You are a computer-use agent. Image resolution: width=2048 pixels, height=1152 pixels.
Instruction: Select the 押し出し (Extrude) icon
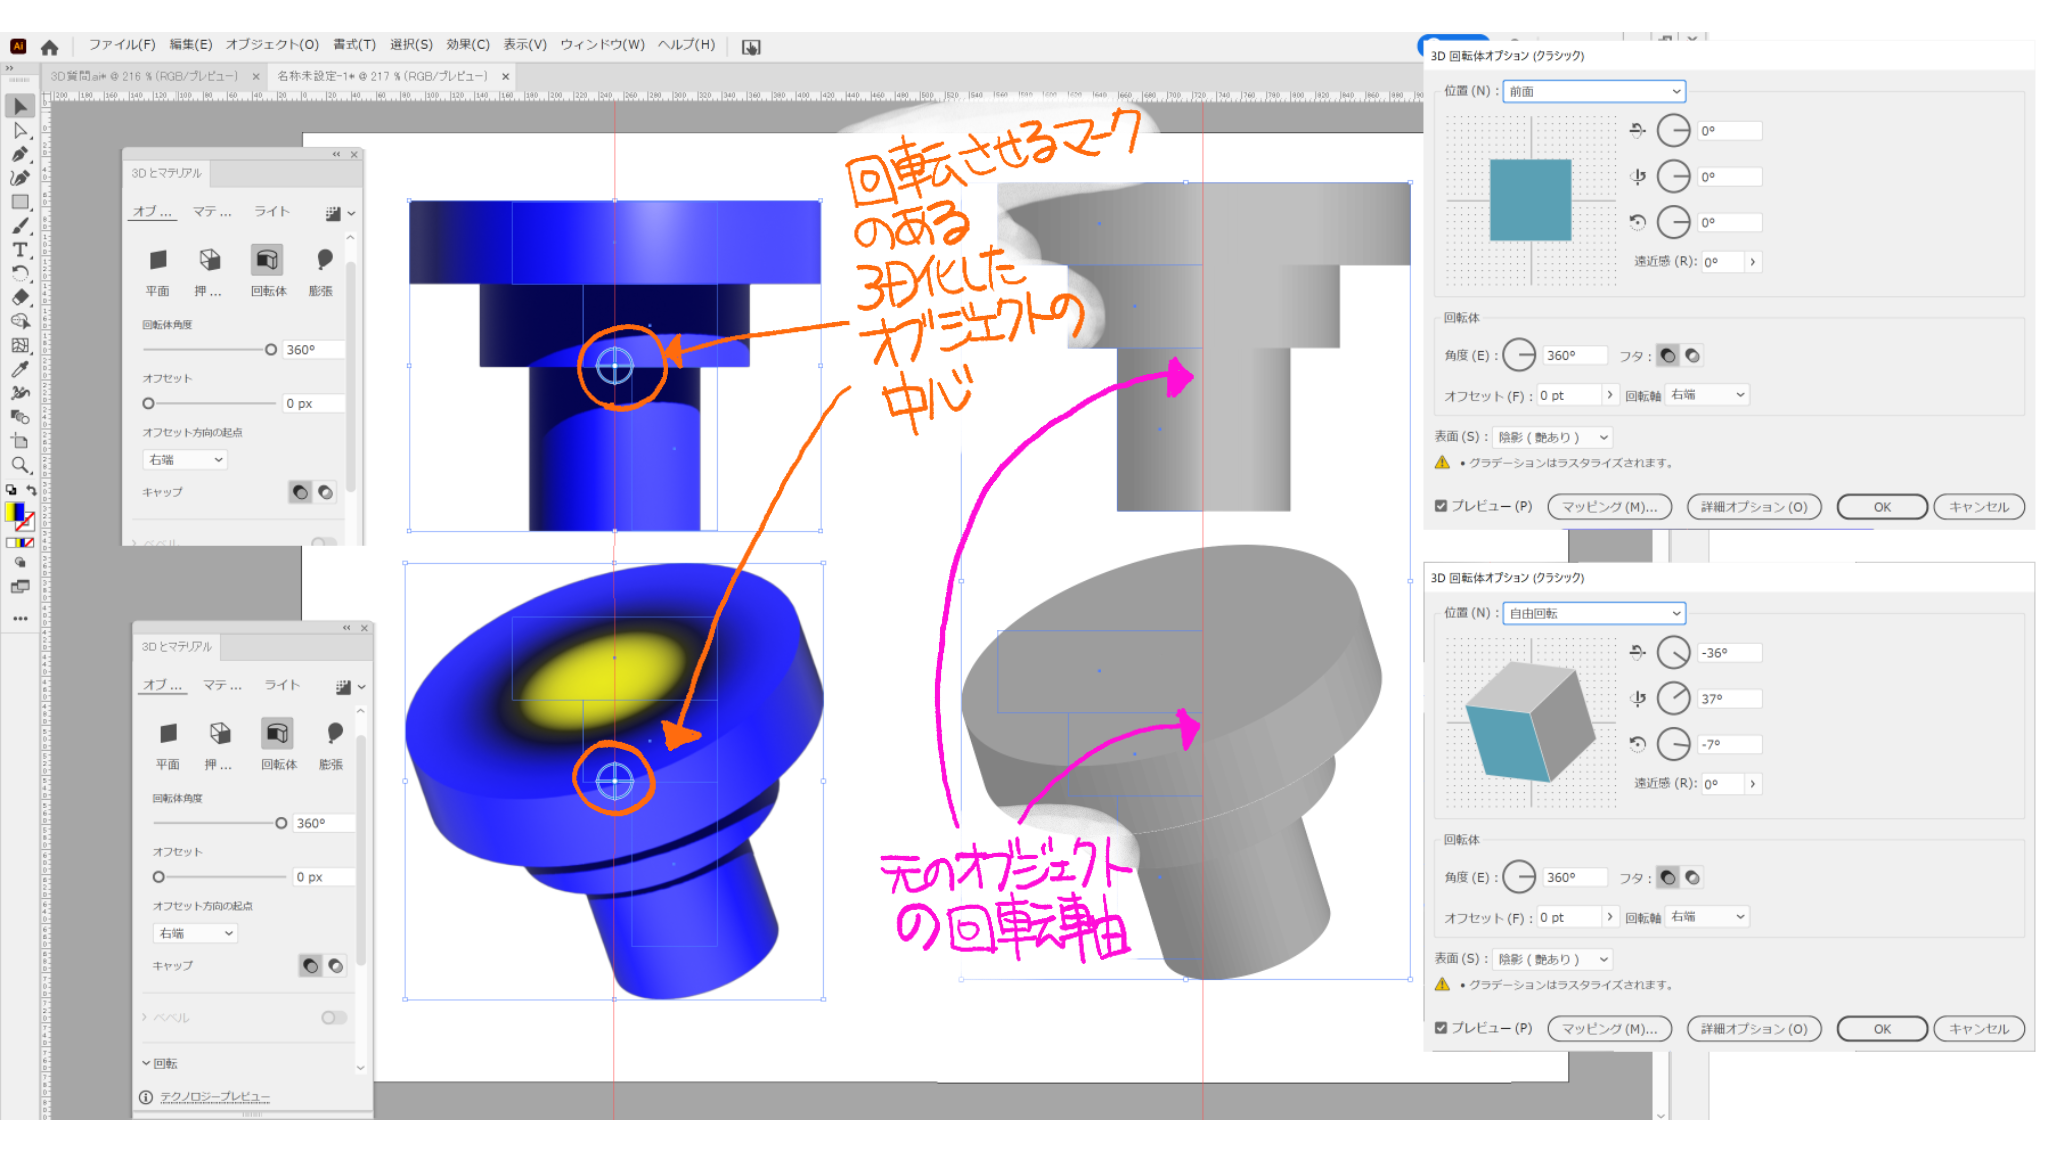point(209,260)
